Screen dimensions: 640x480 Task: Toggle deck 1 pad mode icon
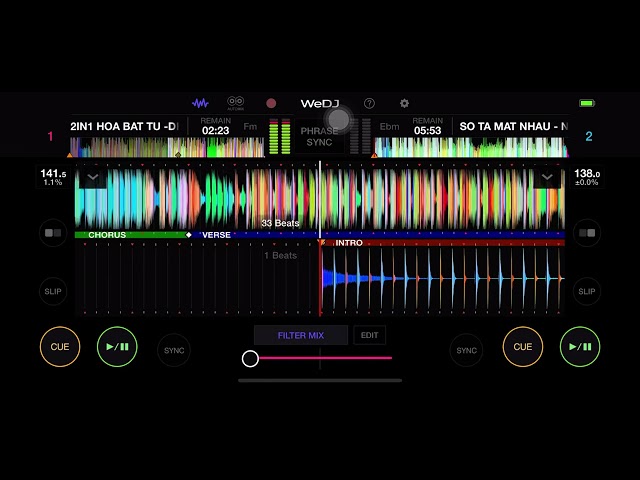pyautogui.click(x=53, y=233)
